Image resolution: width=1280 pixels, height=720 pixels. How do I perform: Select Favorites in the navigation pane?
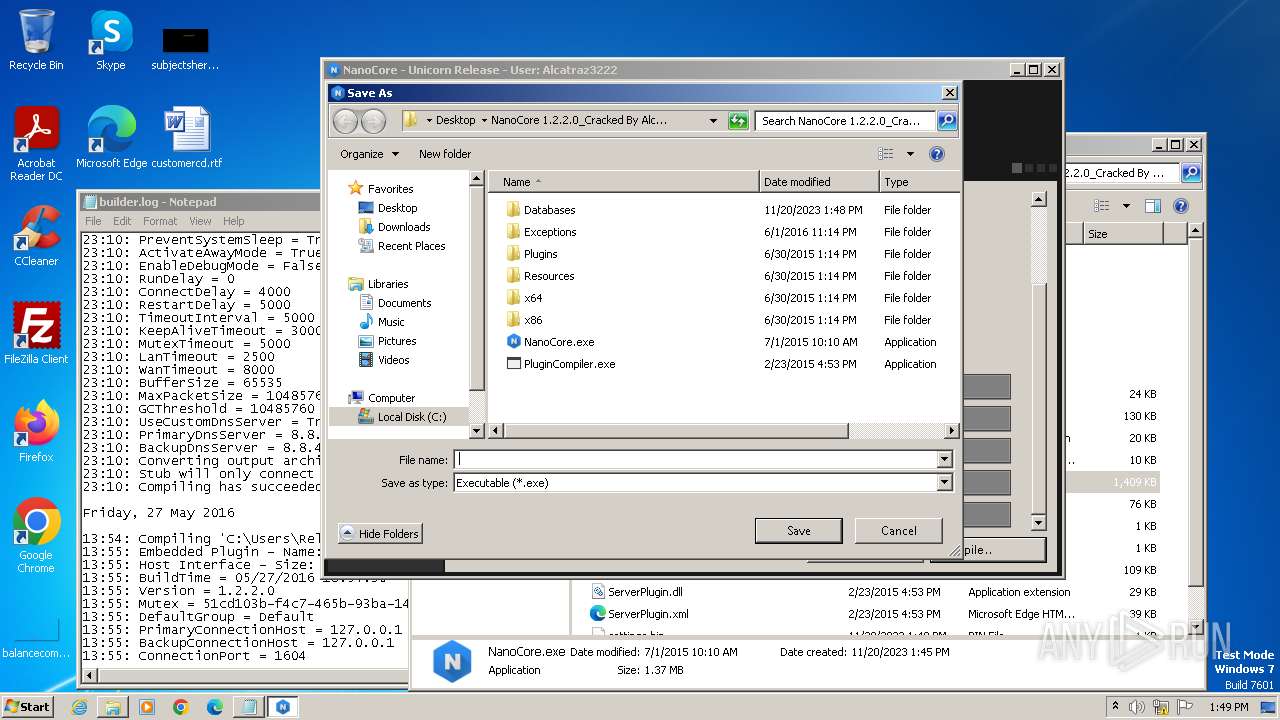(x=381, y=189)
